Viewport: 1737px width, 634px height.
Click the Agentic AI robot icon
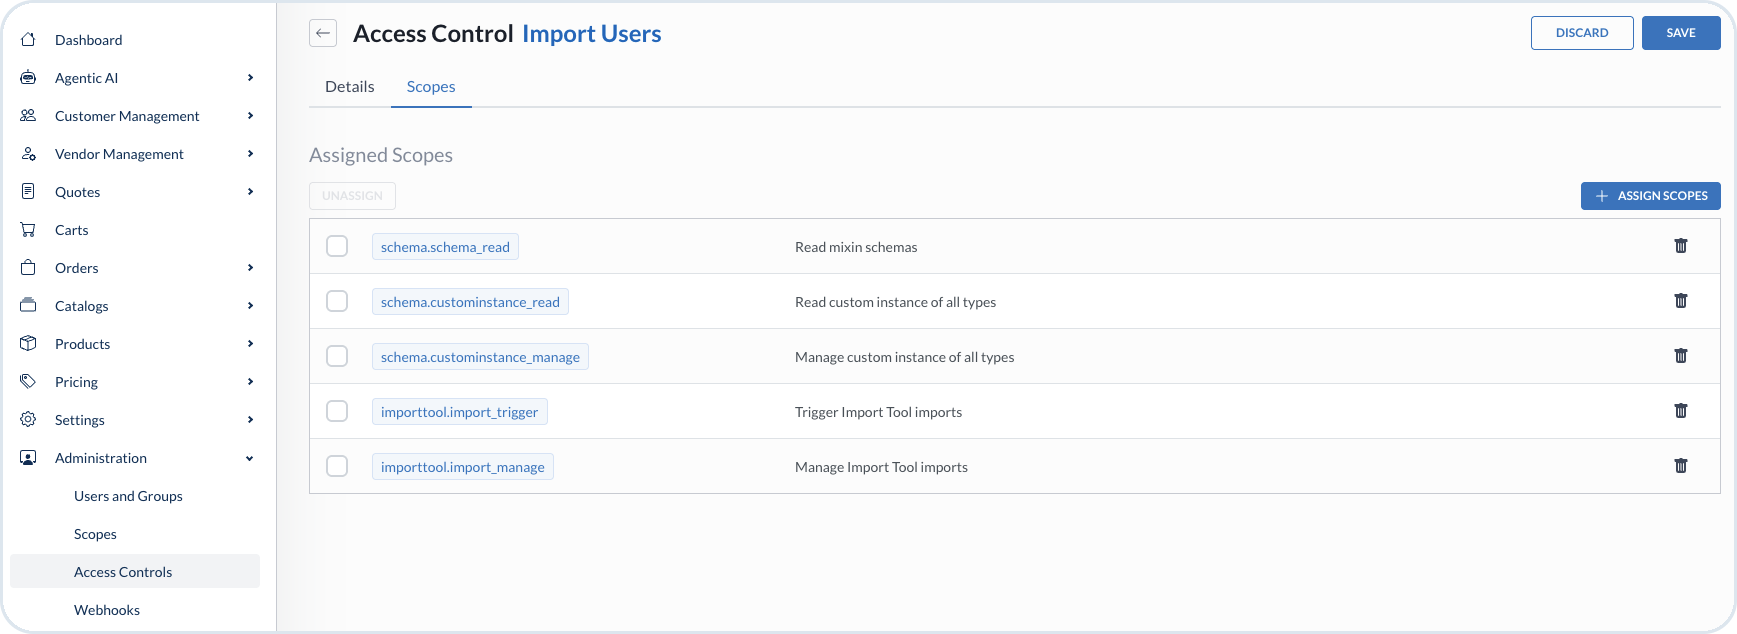click(28, 78)
